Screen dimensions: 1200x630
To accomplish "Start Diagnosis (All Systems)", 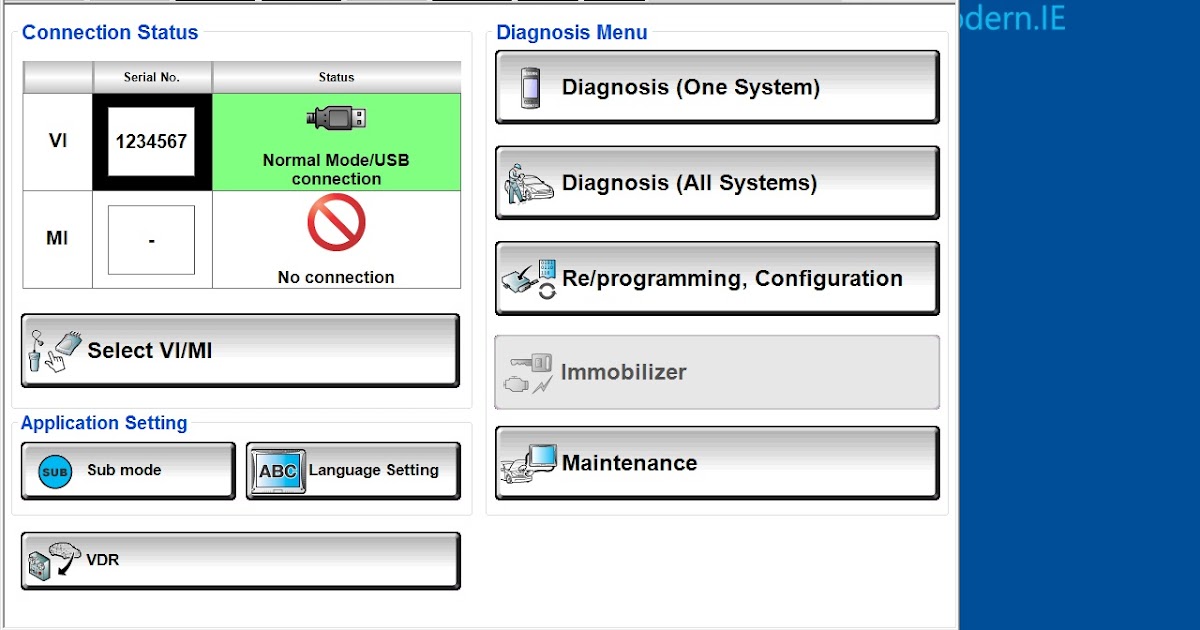I will 716,182.
